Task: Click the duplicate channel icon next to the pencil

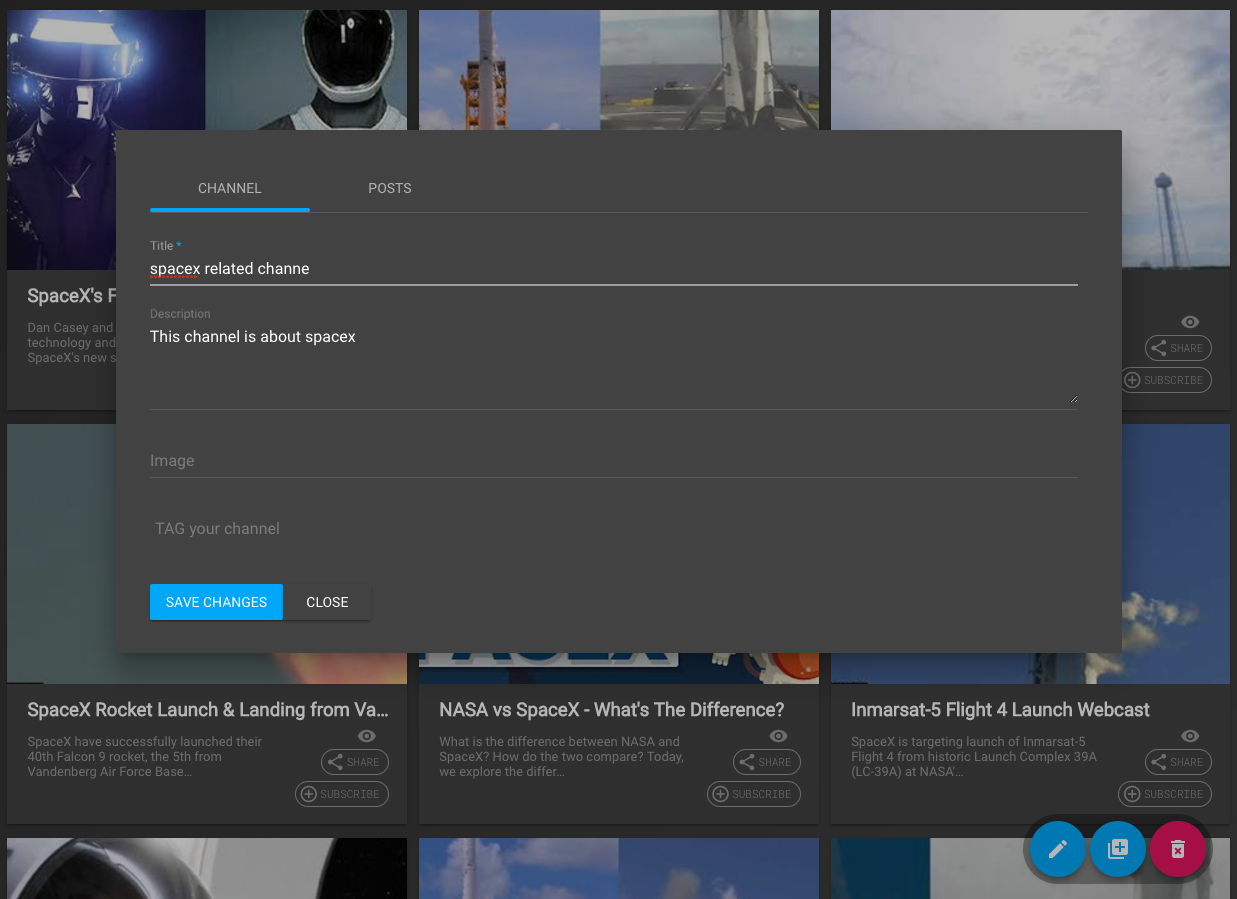Action: click(1117, 848)
